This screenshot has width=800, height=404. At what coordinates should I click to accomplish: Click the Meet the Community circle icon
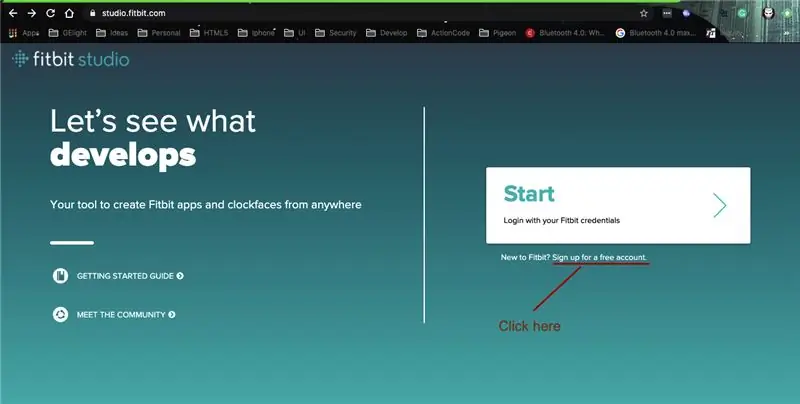click(60, 315)
